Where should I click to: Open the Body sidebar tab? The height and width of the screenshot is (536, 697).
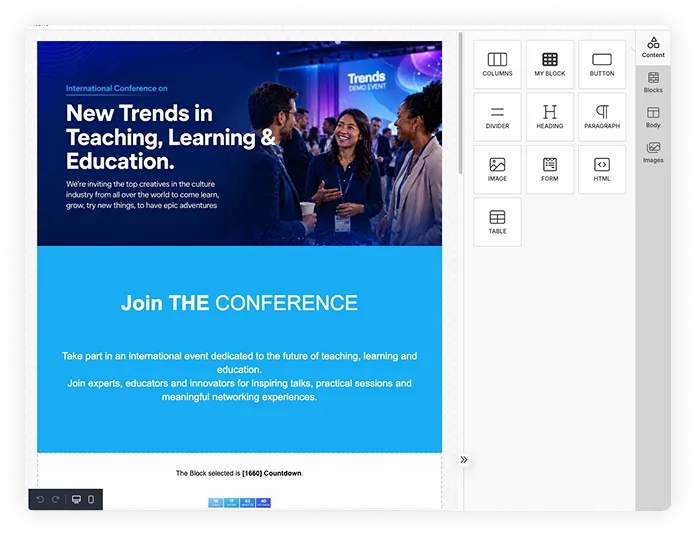[x=653, y=118]
